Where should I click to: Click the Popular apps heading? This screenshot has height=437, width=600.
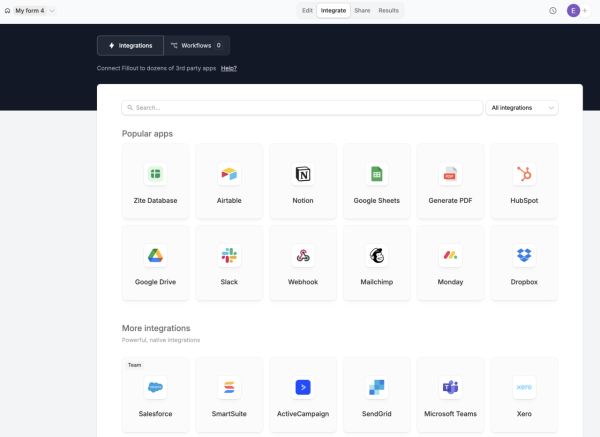147,134
